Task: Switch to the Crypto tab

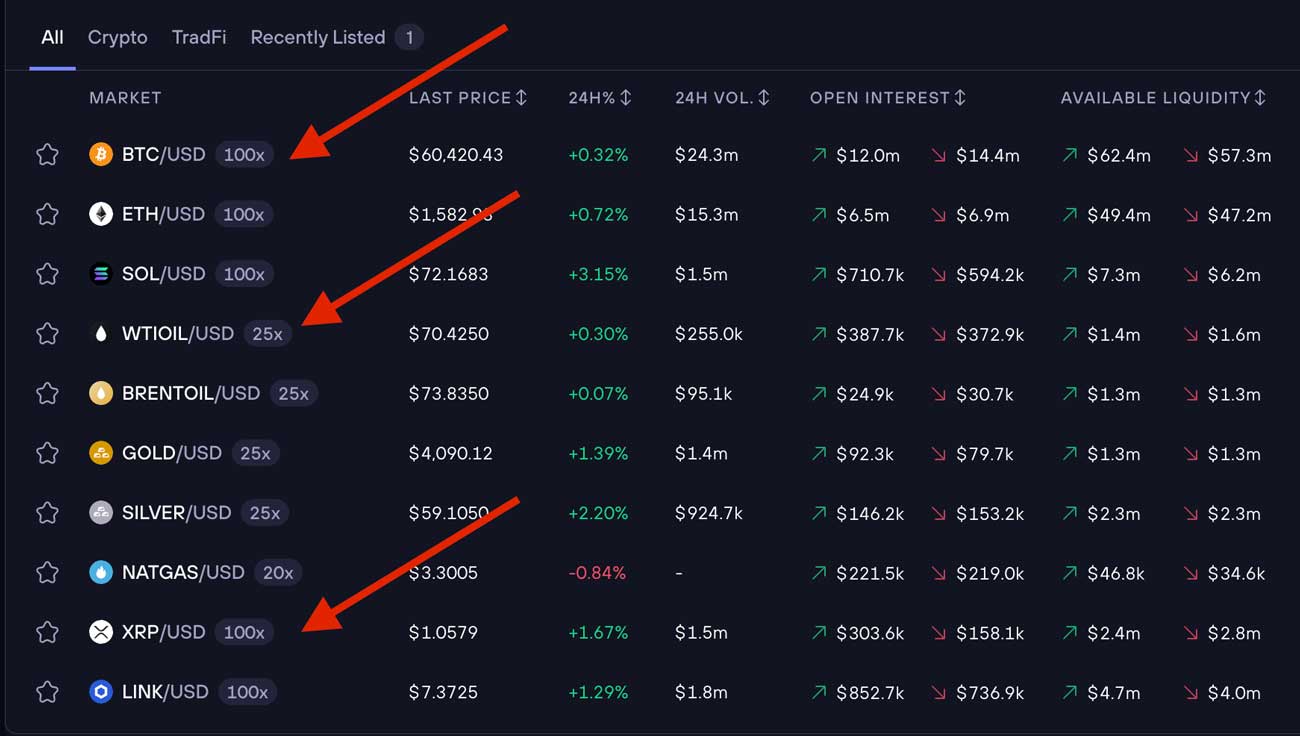Action: [x=117, y=37]
